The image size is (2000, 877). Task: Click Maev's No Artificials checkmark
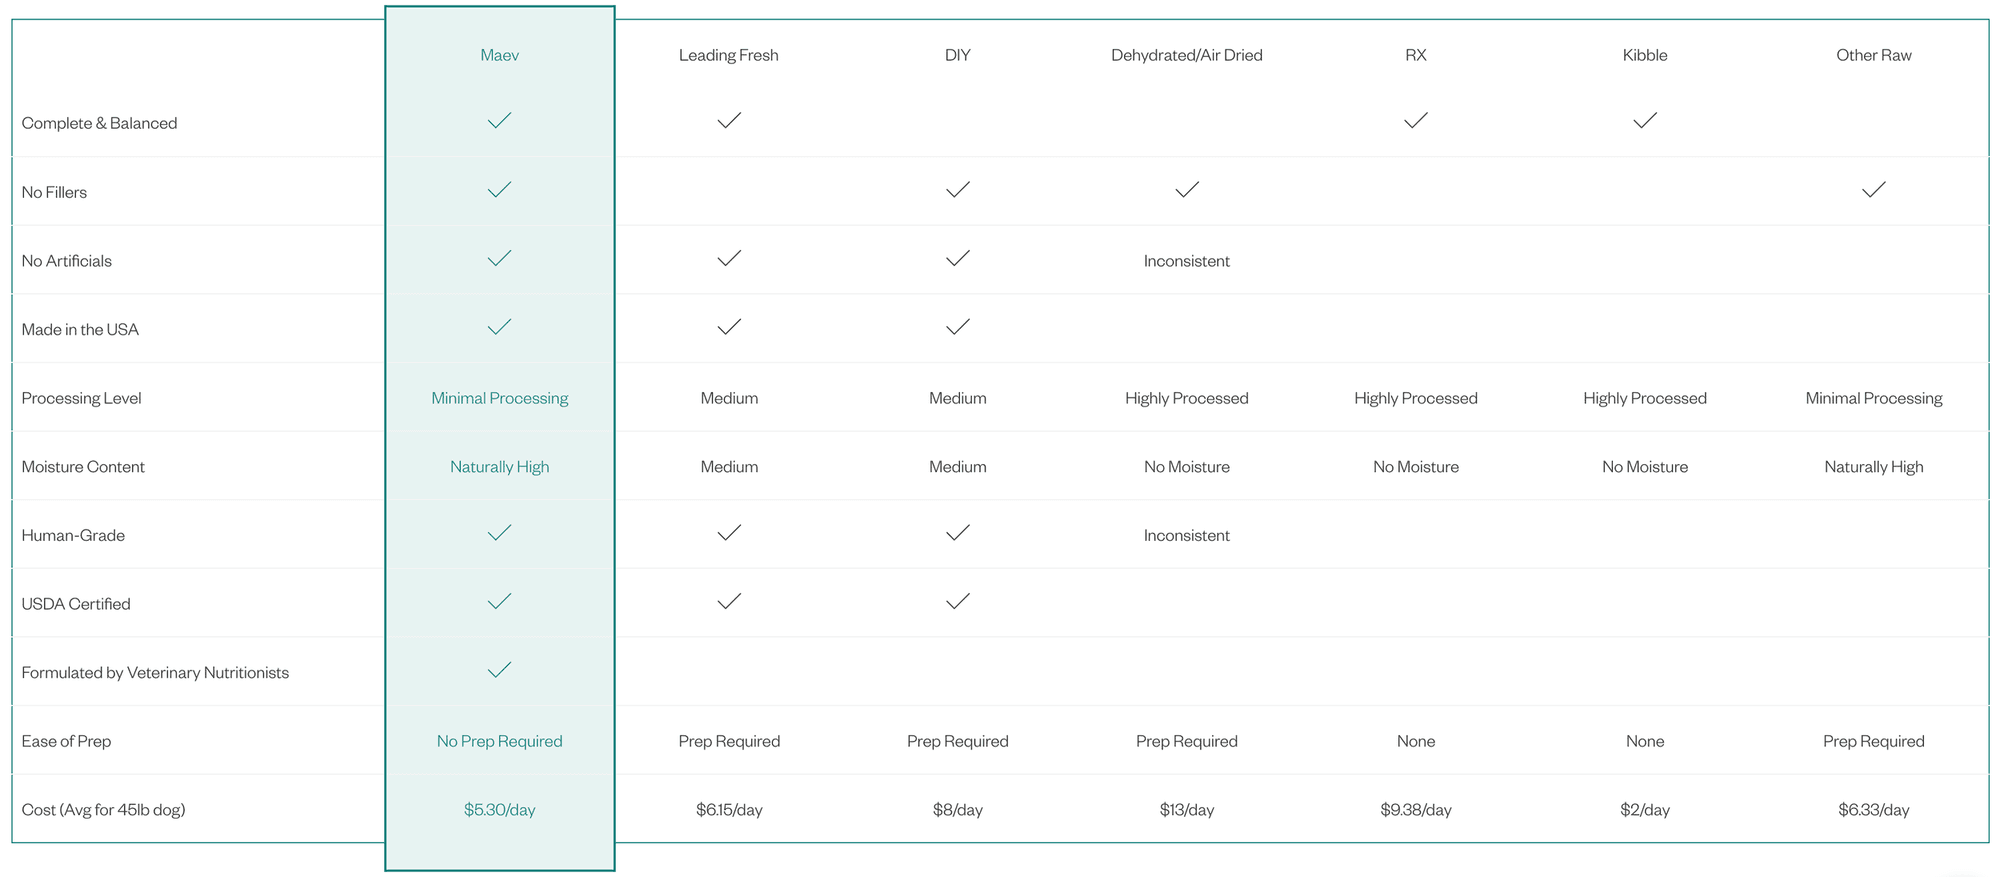point(499,259)
